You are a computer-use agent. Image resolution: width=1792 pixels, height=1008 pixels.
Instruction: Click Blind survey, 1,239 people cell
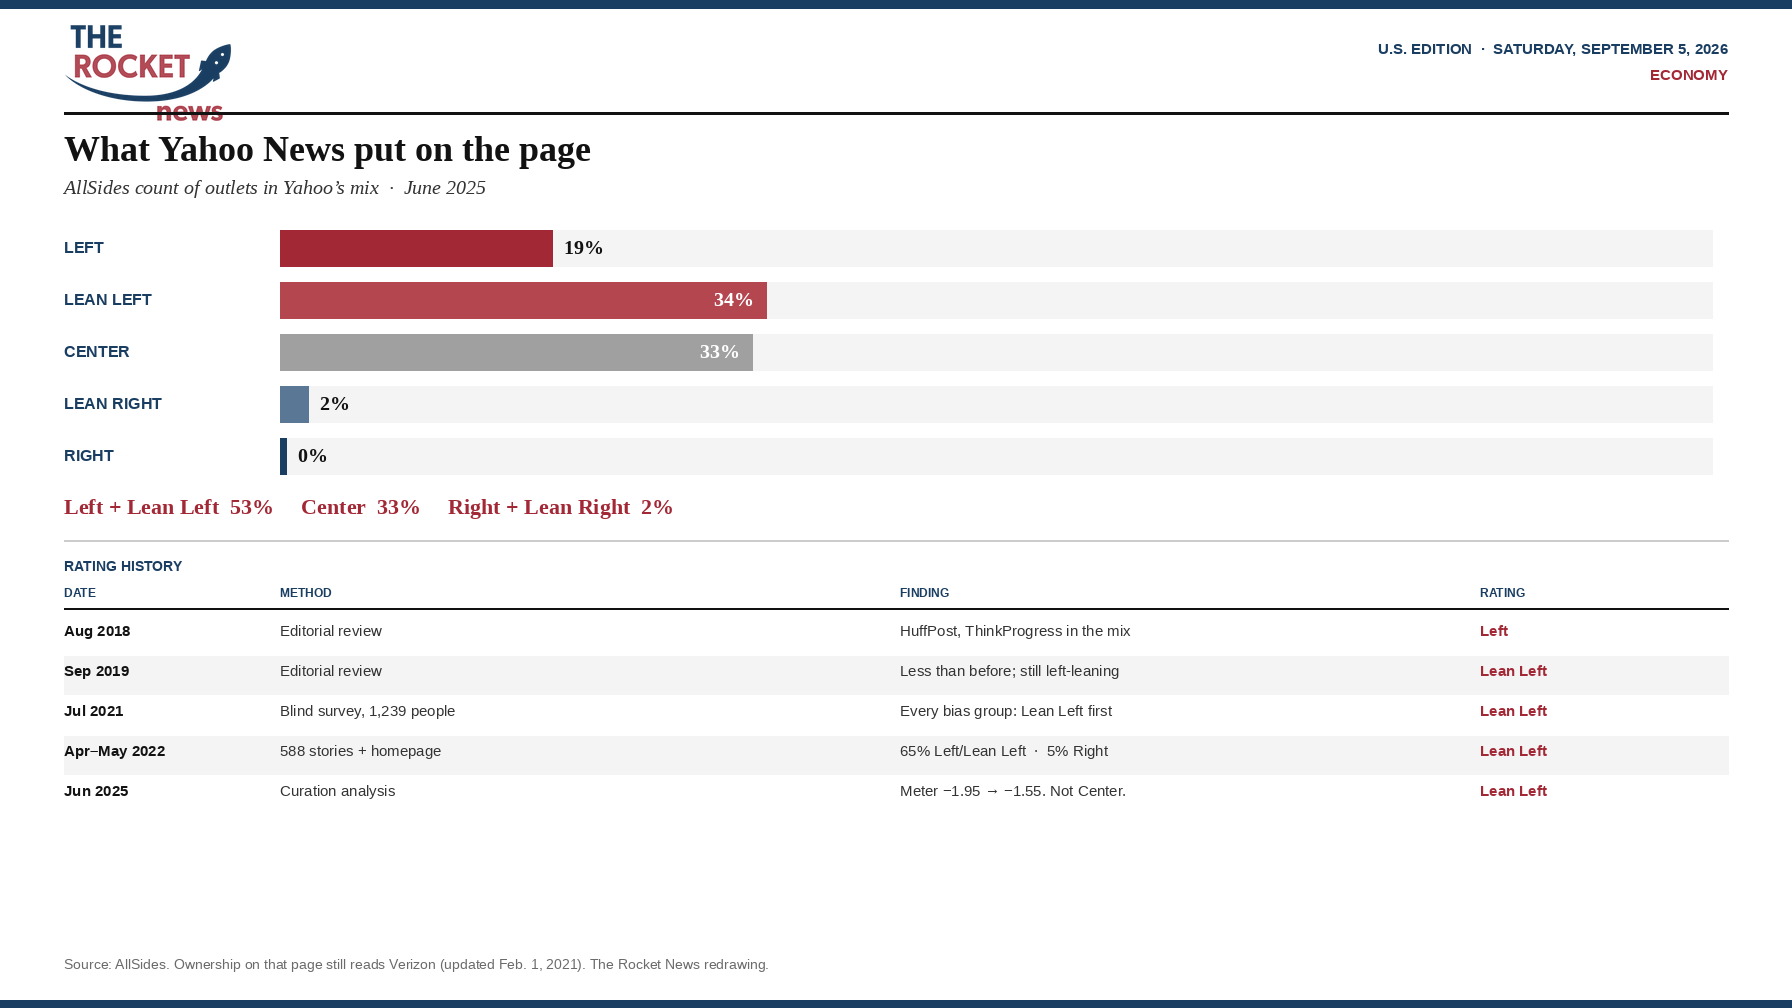tap(367, 711)
